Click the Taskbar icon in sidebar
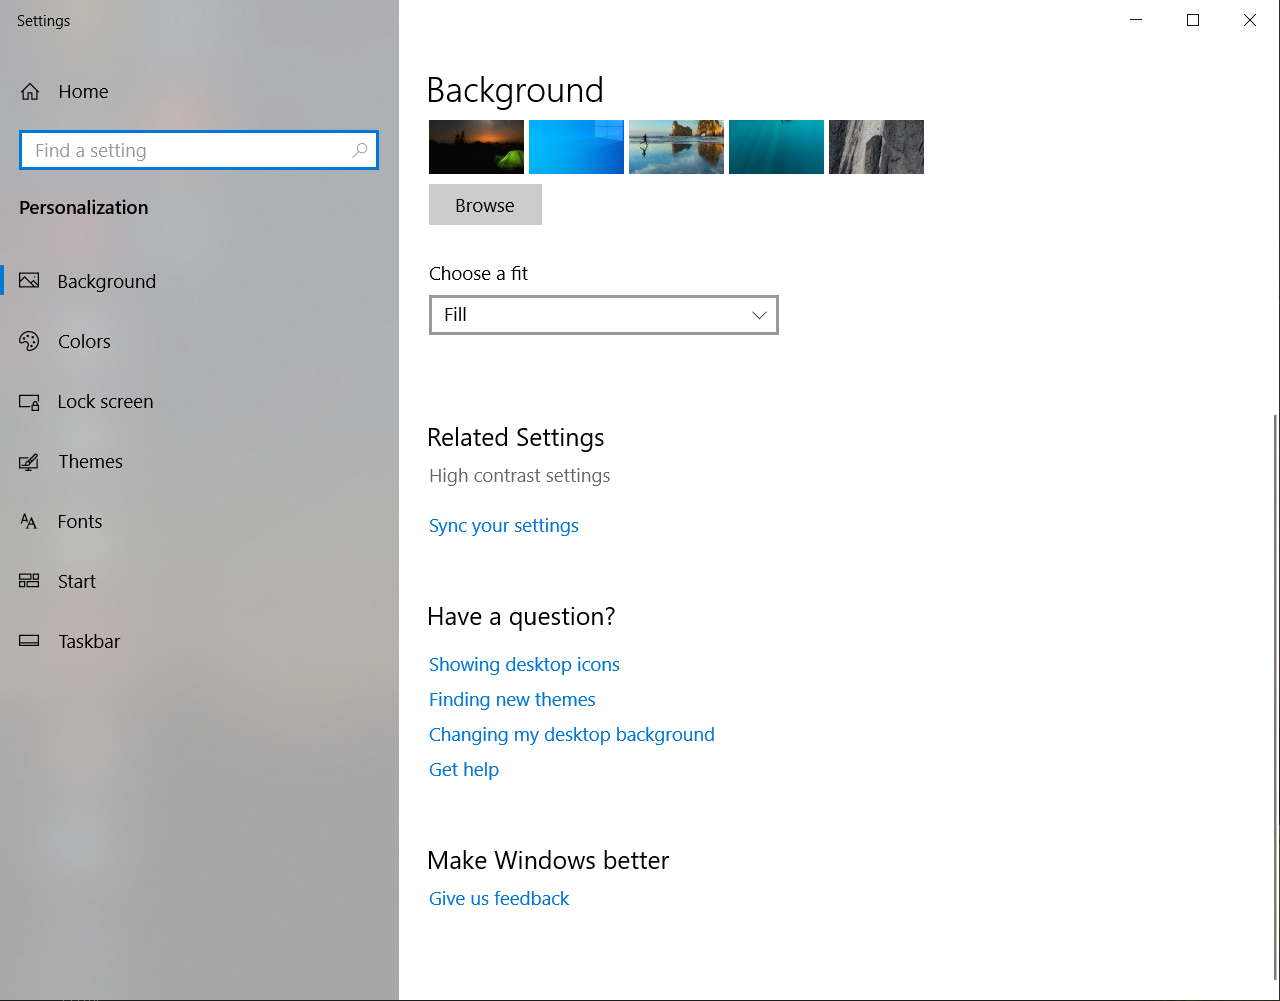Screen dimensions: 1280x1001 point(29,641)
